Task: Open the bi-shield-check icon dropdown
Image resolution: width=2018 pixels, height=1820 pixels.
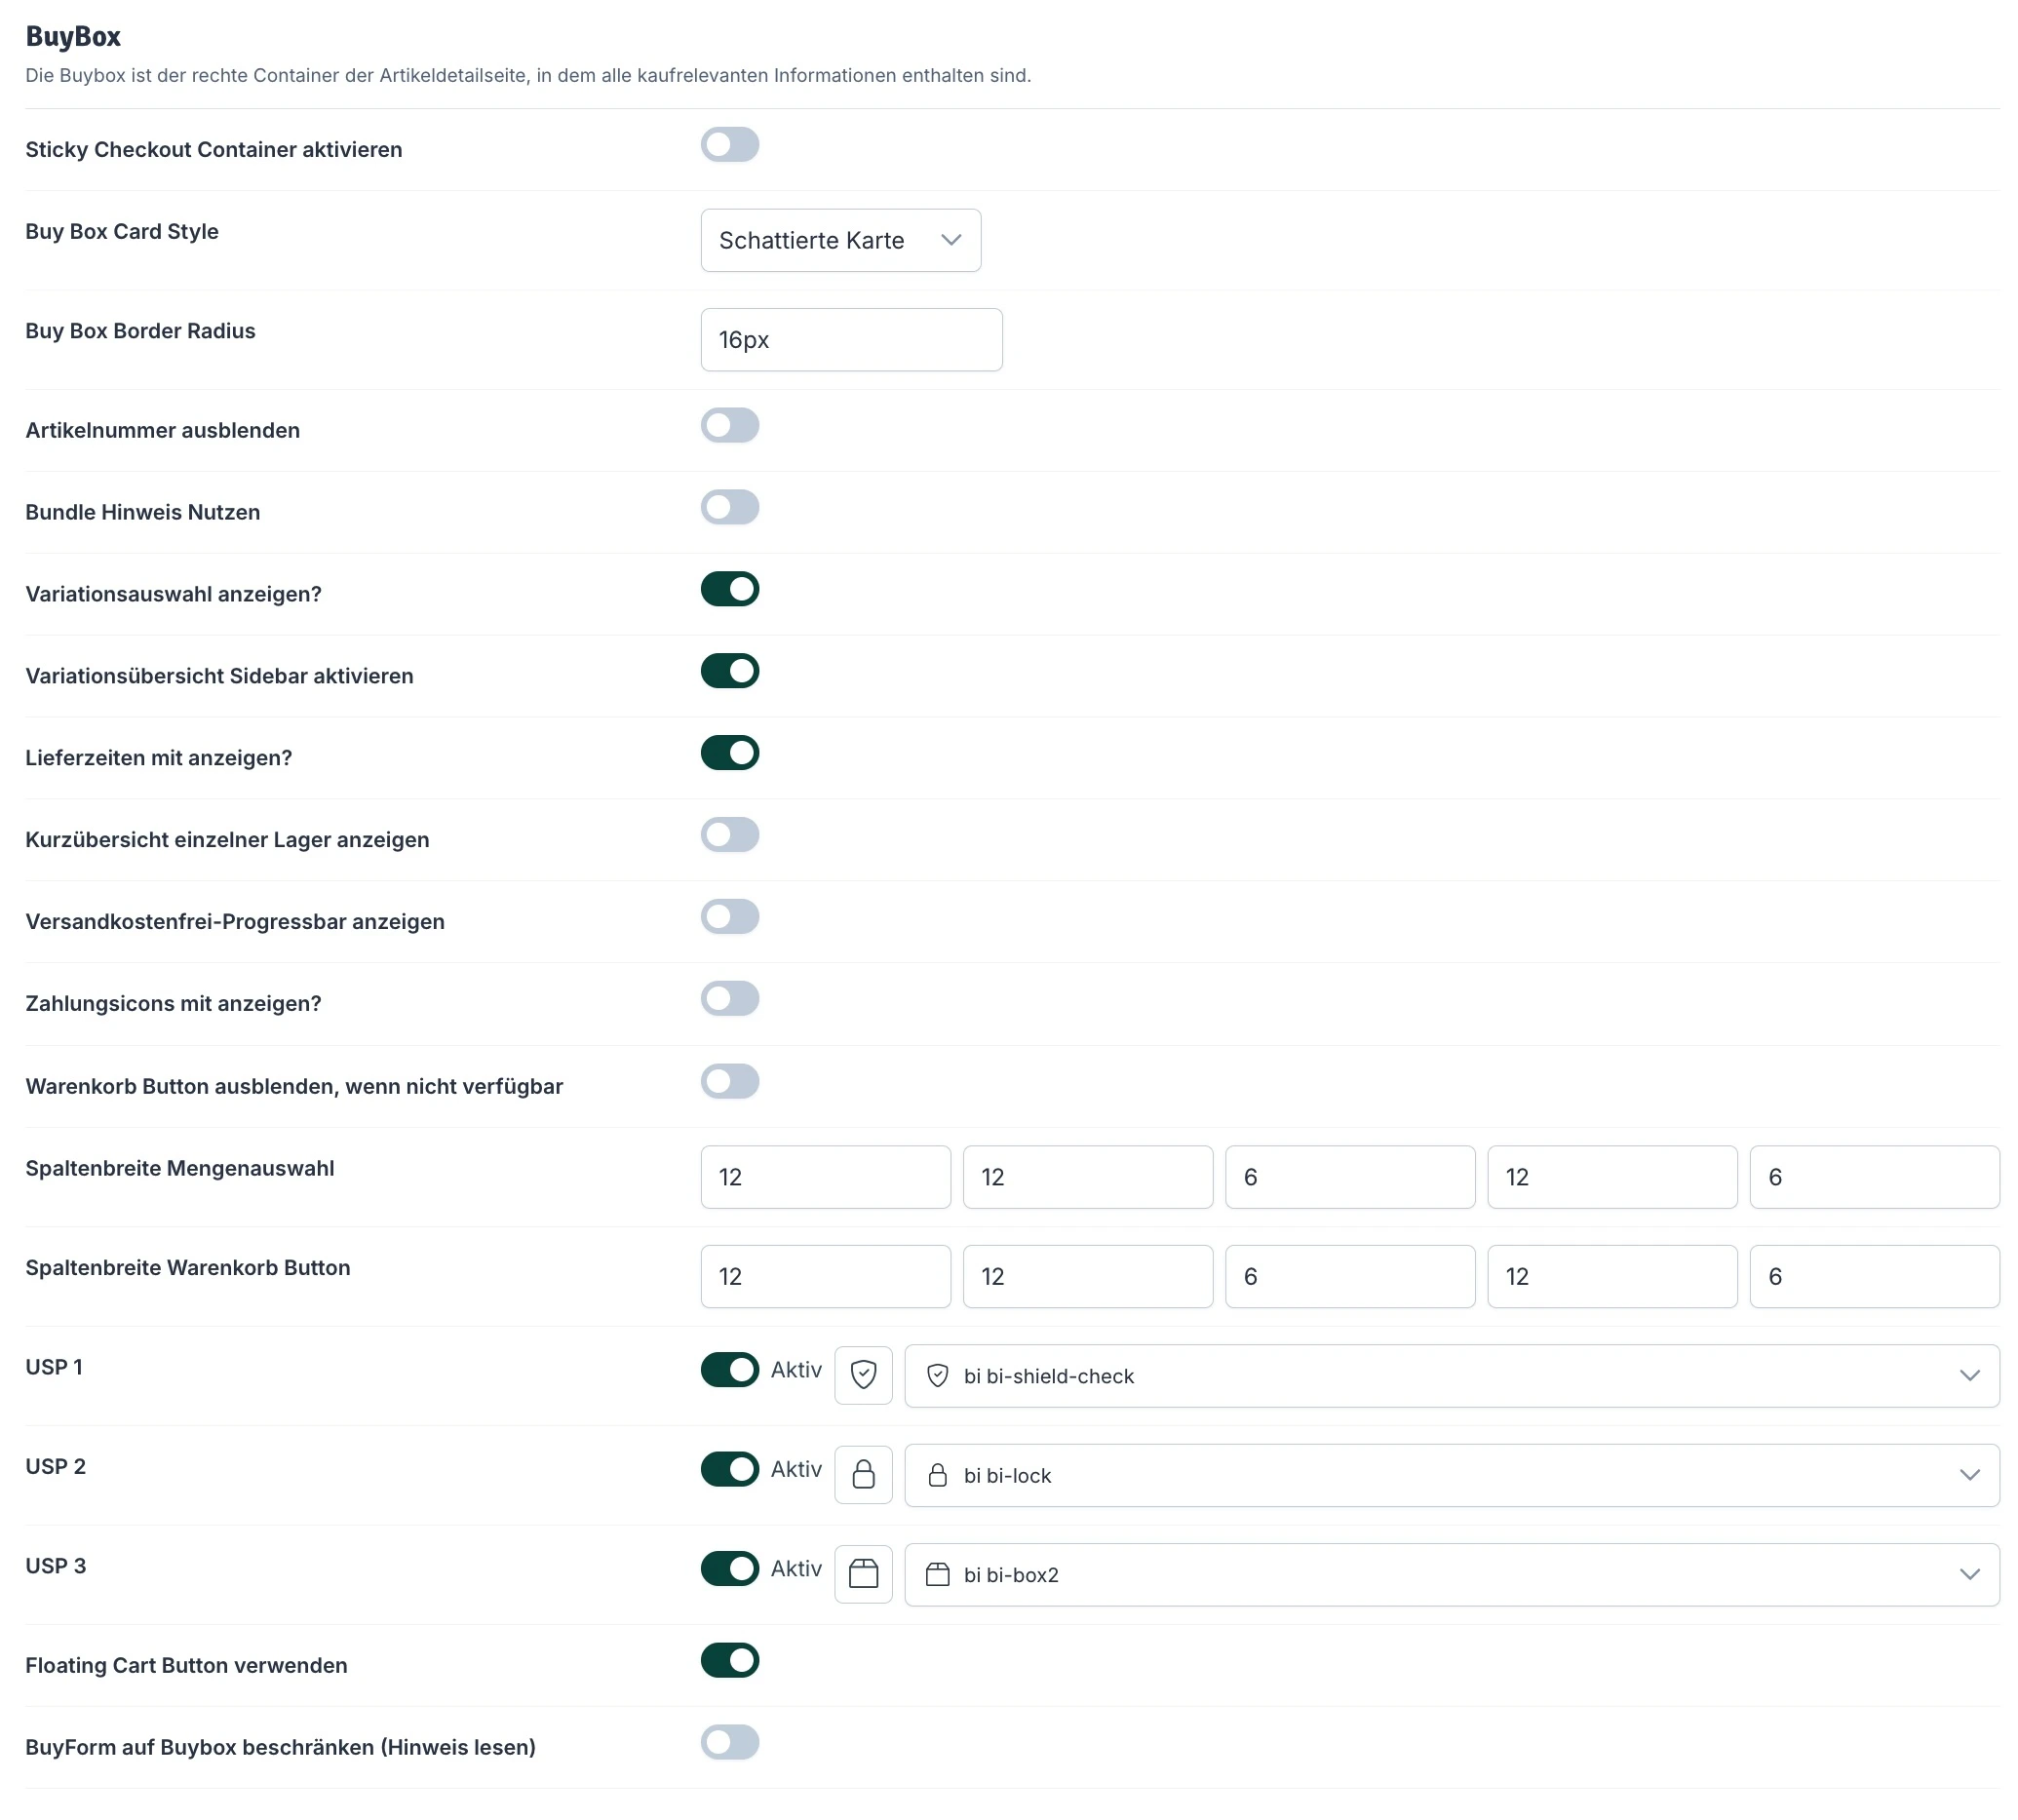Action: click(x=1450, y=1375)
